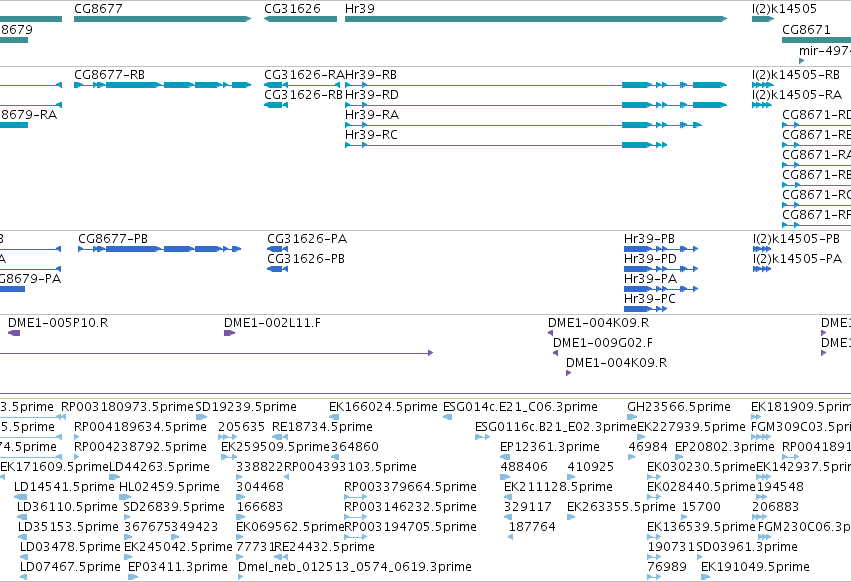Open the l(2)k14505-PA feature
This screenshot has height=582, width=851.
click(x=797, y=259)
